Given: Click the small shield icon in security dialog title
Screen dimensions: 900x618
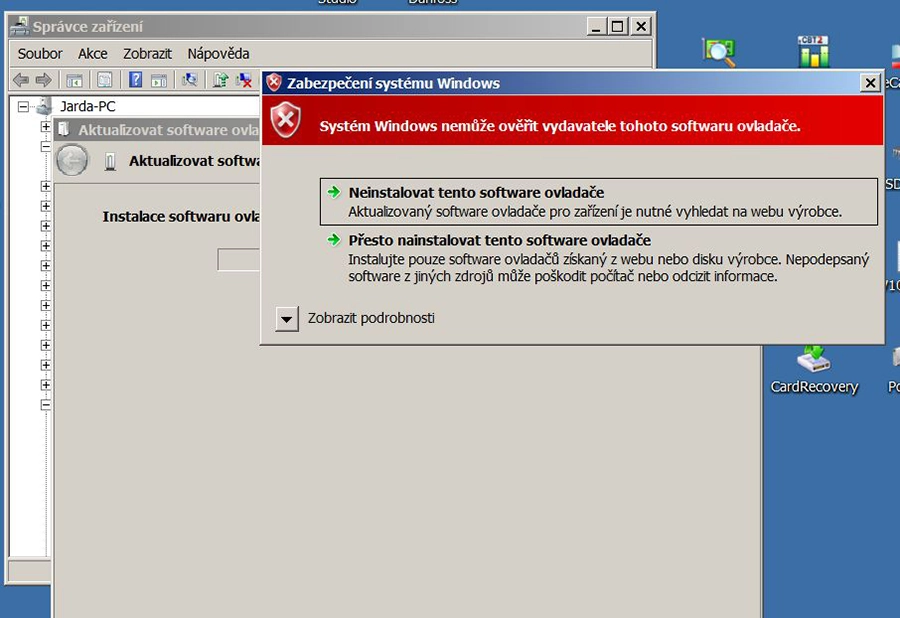Looking at the screenshot, I should point(274,83).
